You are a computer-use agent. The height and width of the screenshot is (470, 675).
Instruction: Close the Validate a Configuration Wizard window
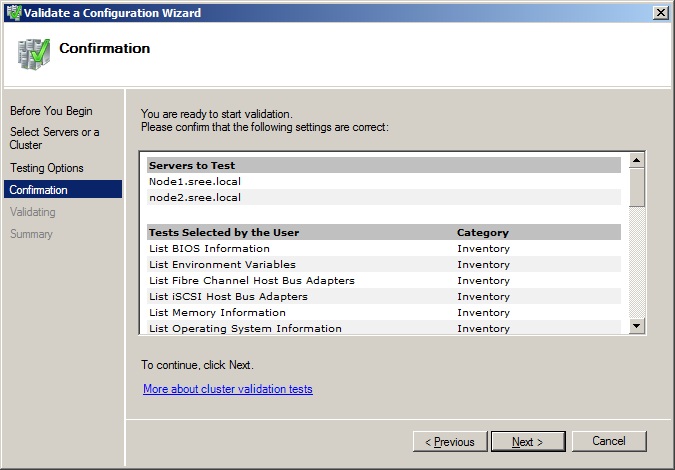(660, 12)
